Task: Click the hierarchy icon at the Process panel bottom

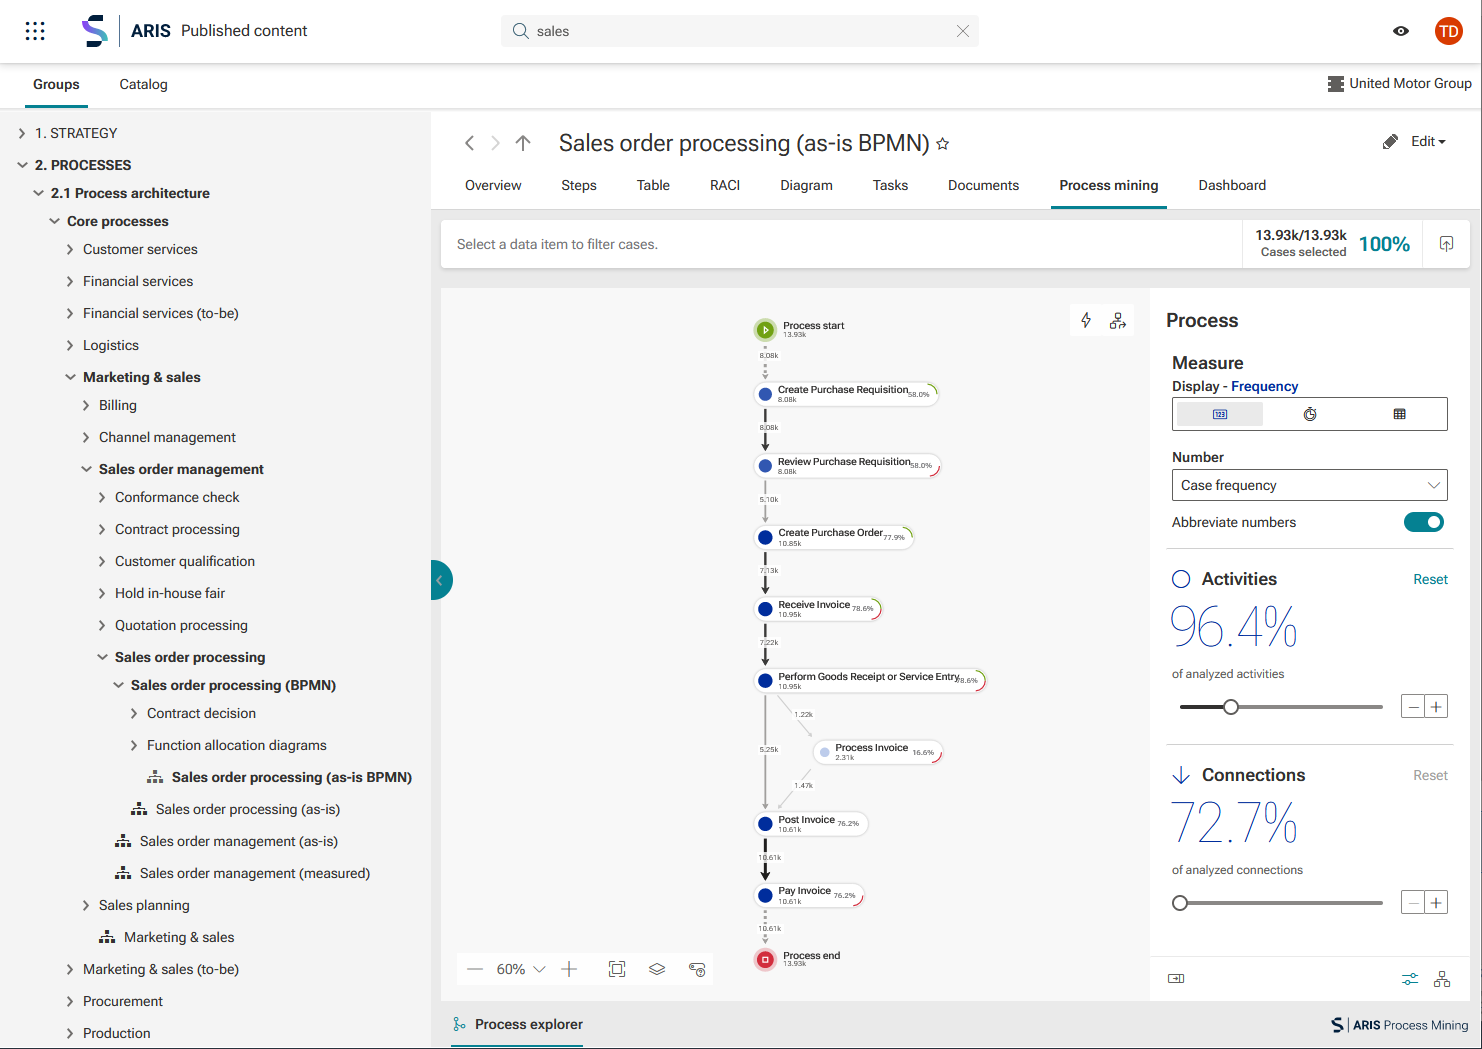Action: point(1442,979)
